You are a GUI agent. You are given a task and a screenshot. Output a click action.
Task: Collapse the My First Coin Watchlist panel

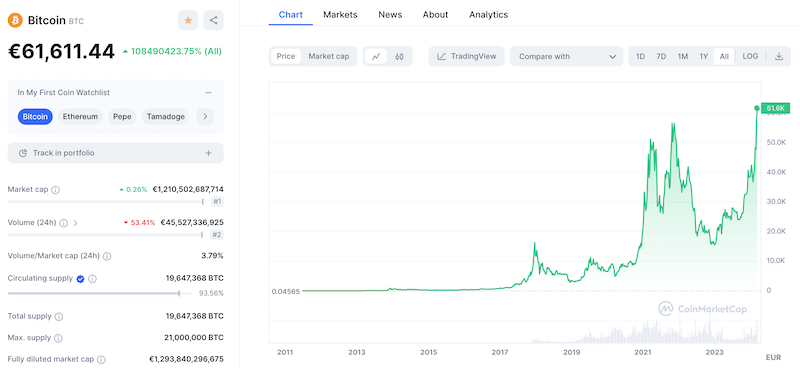(208, 93)
